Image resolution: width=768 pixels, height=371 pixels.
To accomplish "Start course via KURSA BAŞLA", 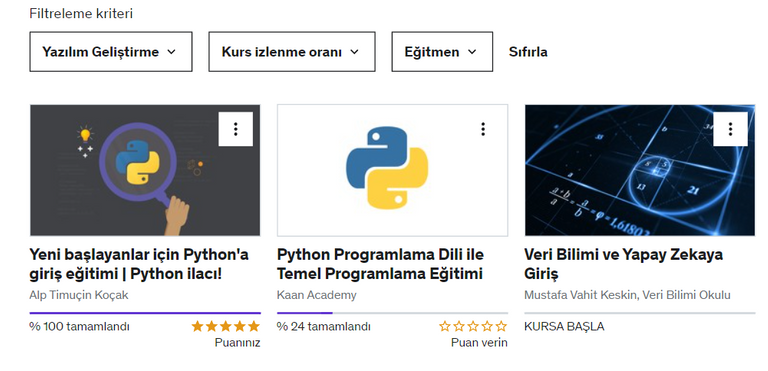I will click(x=564, y=327).
